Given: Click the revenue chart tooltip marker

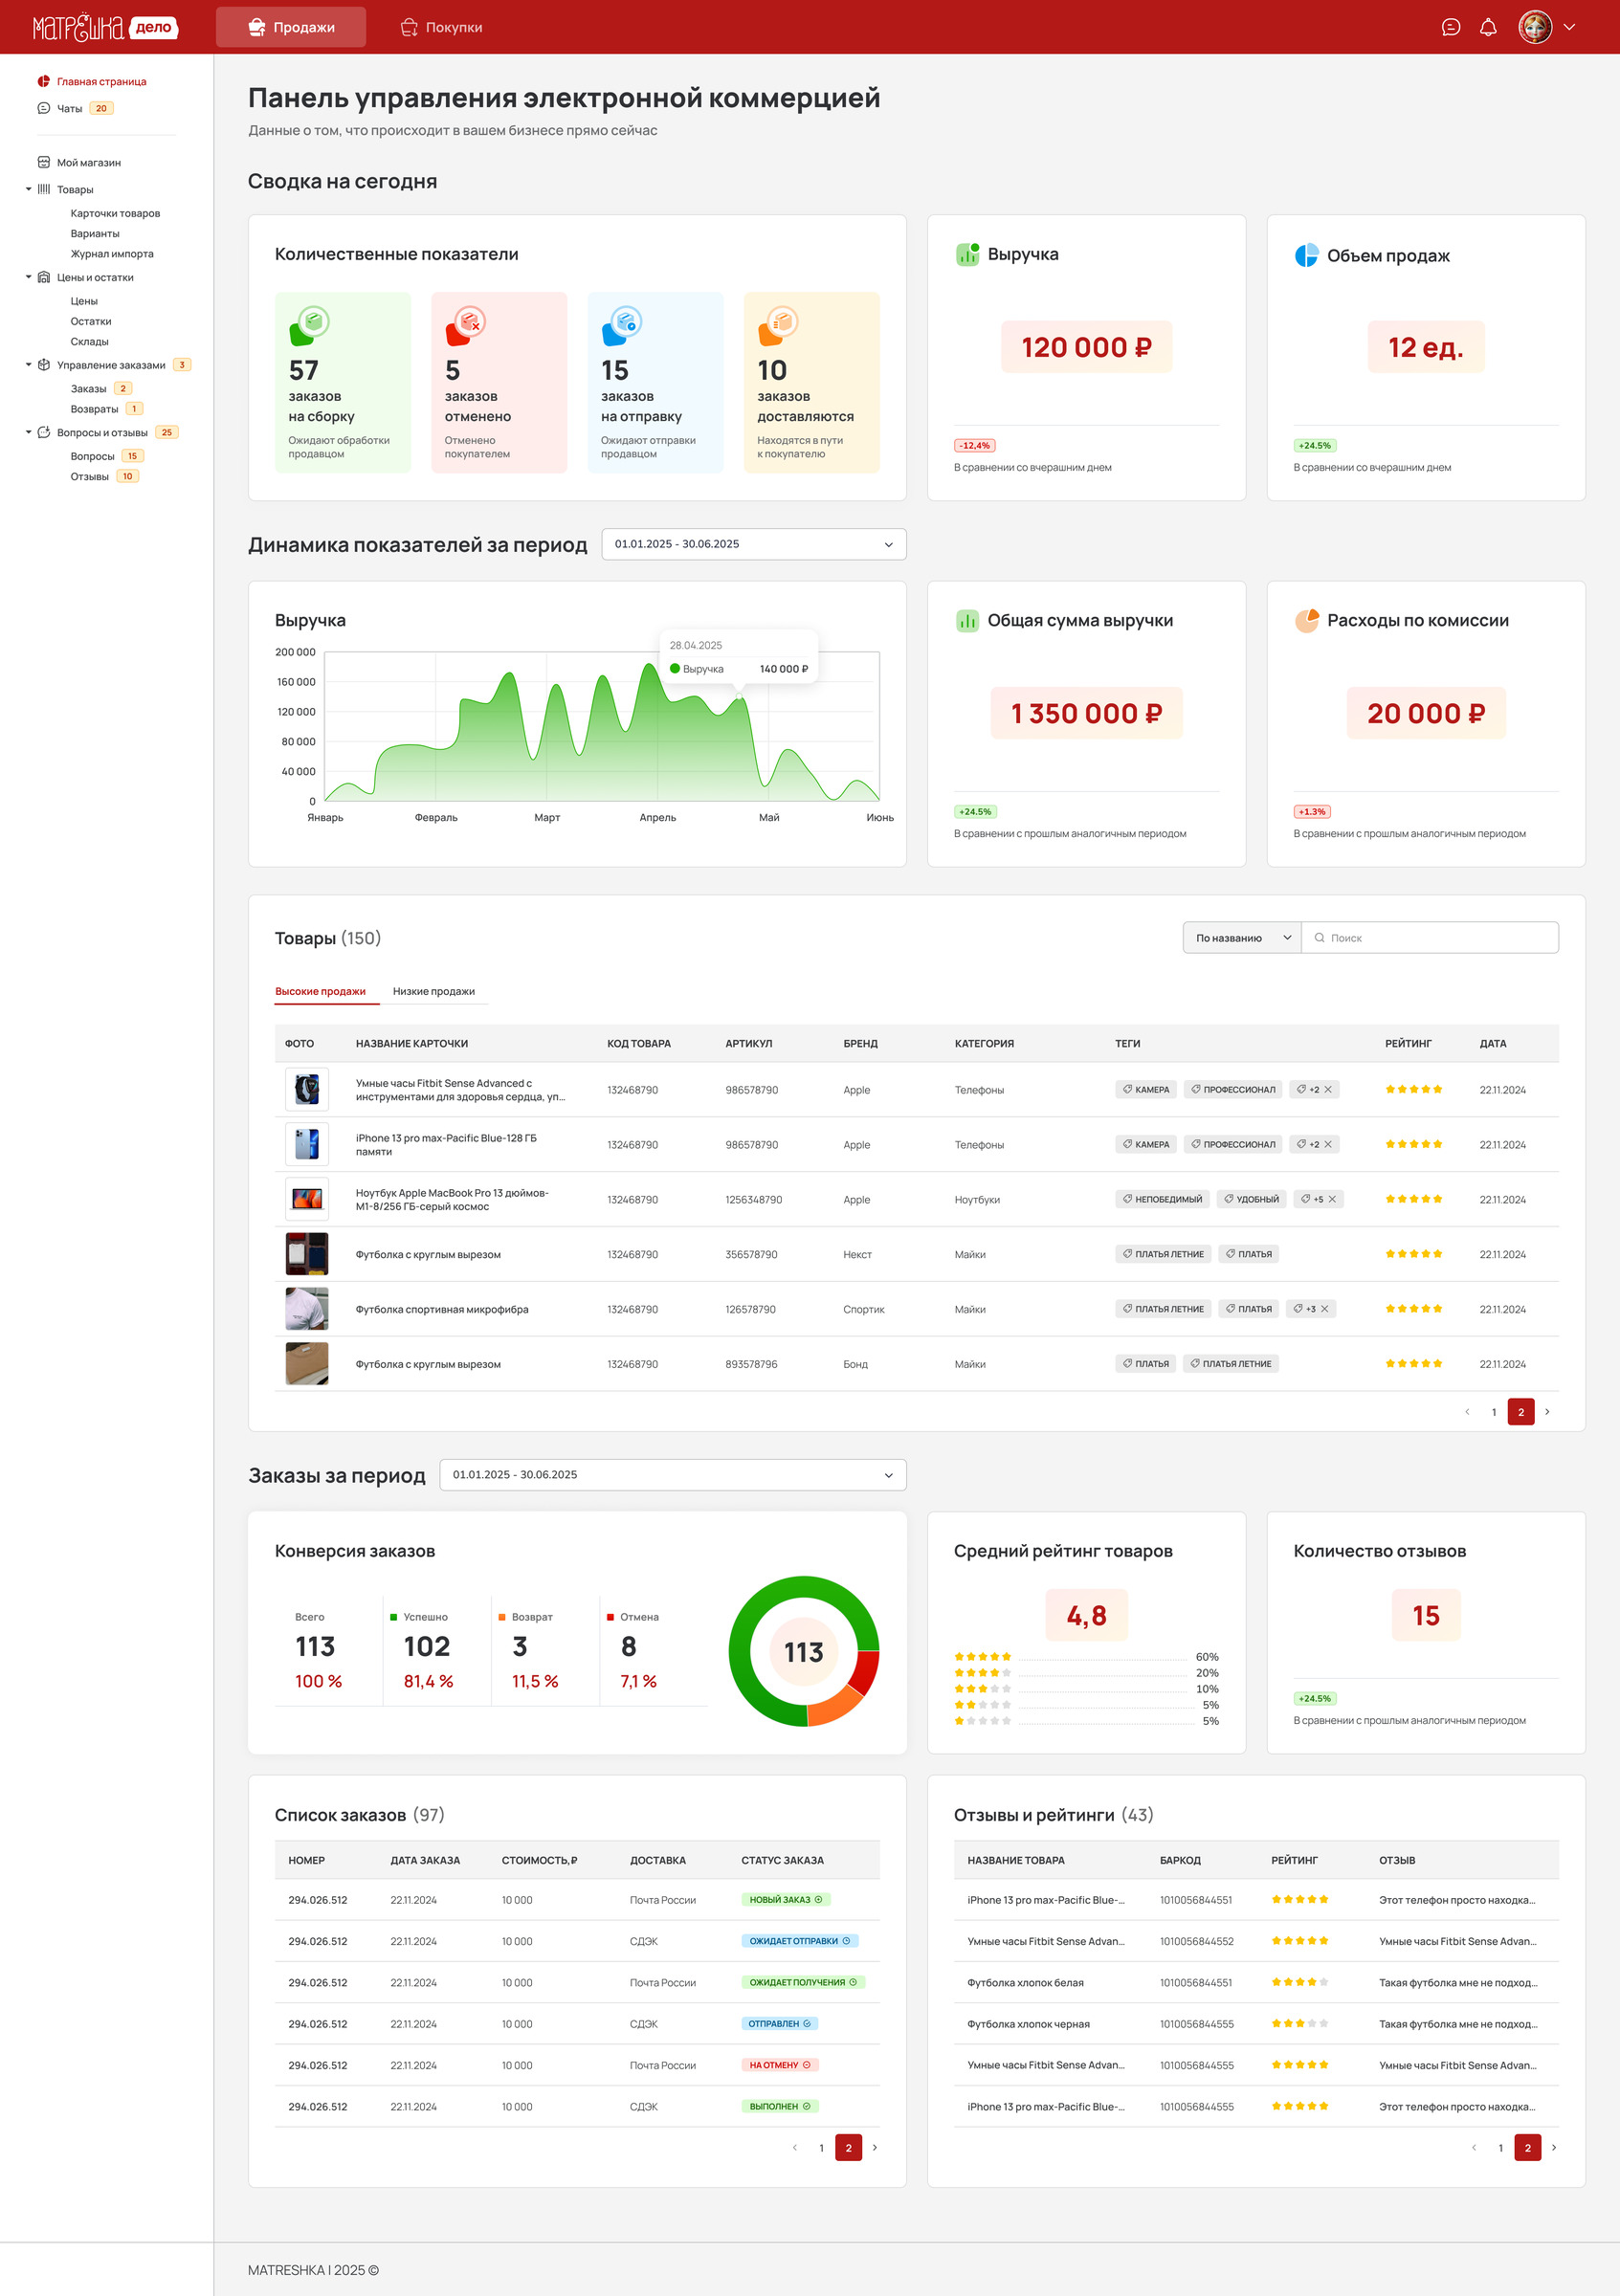Looking at the screenshot, I should pyautogui.click(x=739, y=695).
